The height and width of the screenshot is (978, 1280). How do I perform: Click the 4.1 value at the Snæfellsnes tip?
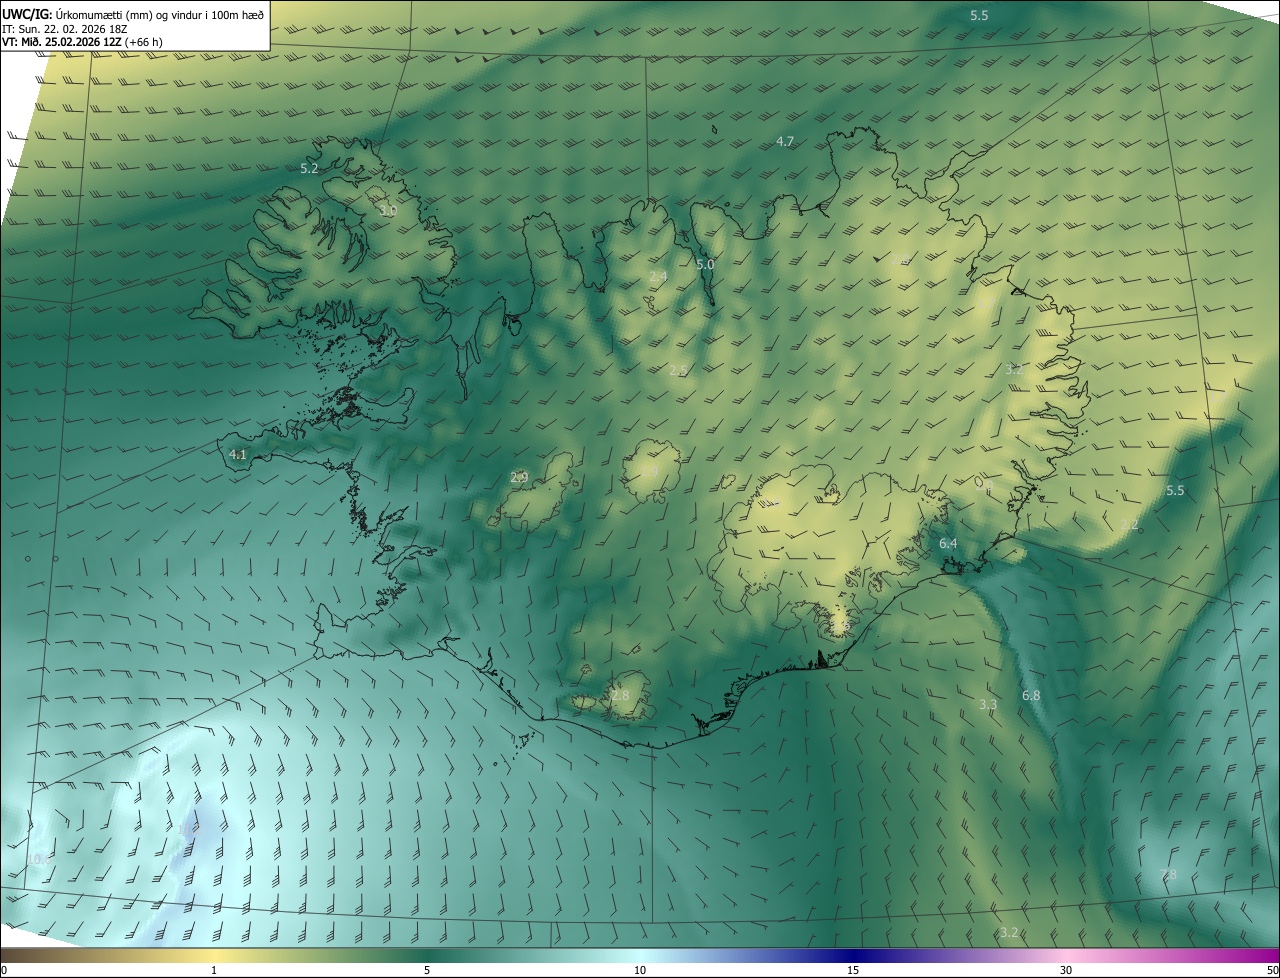click(x=237, y=454)
